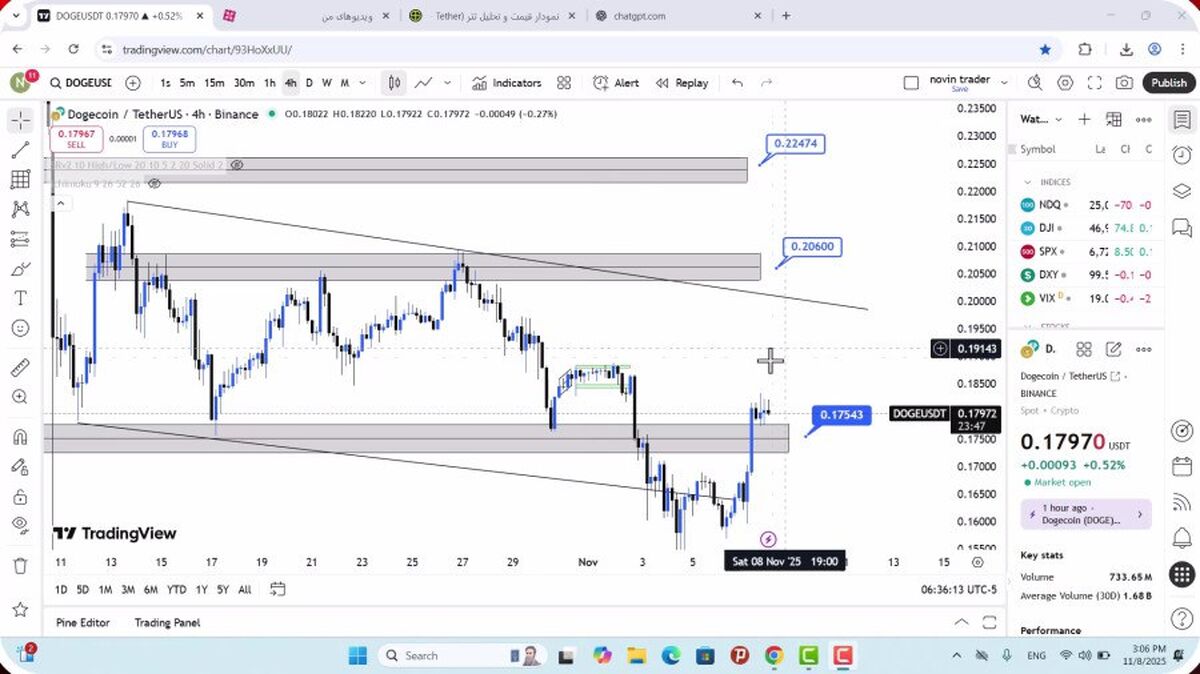Open the indicator templates icon
Screen dimensions: 1200x674
point(564,83)
